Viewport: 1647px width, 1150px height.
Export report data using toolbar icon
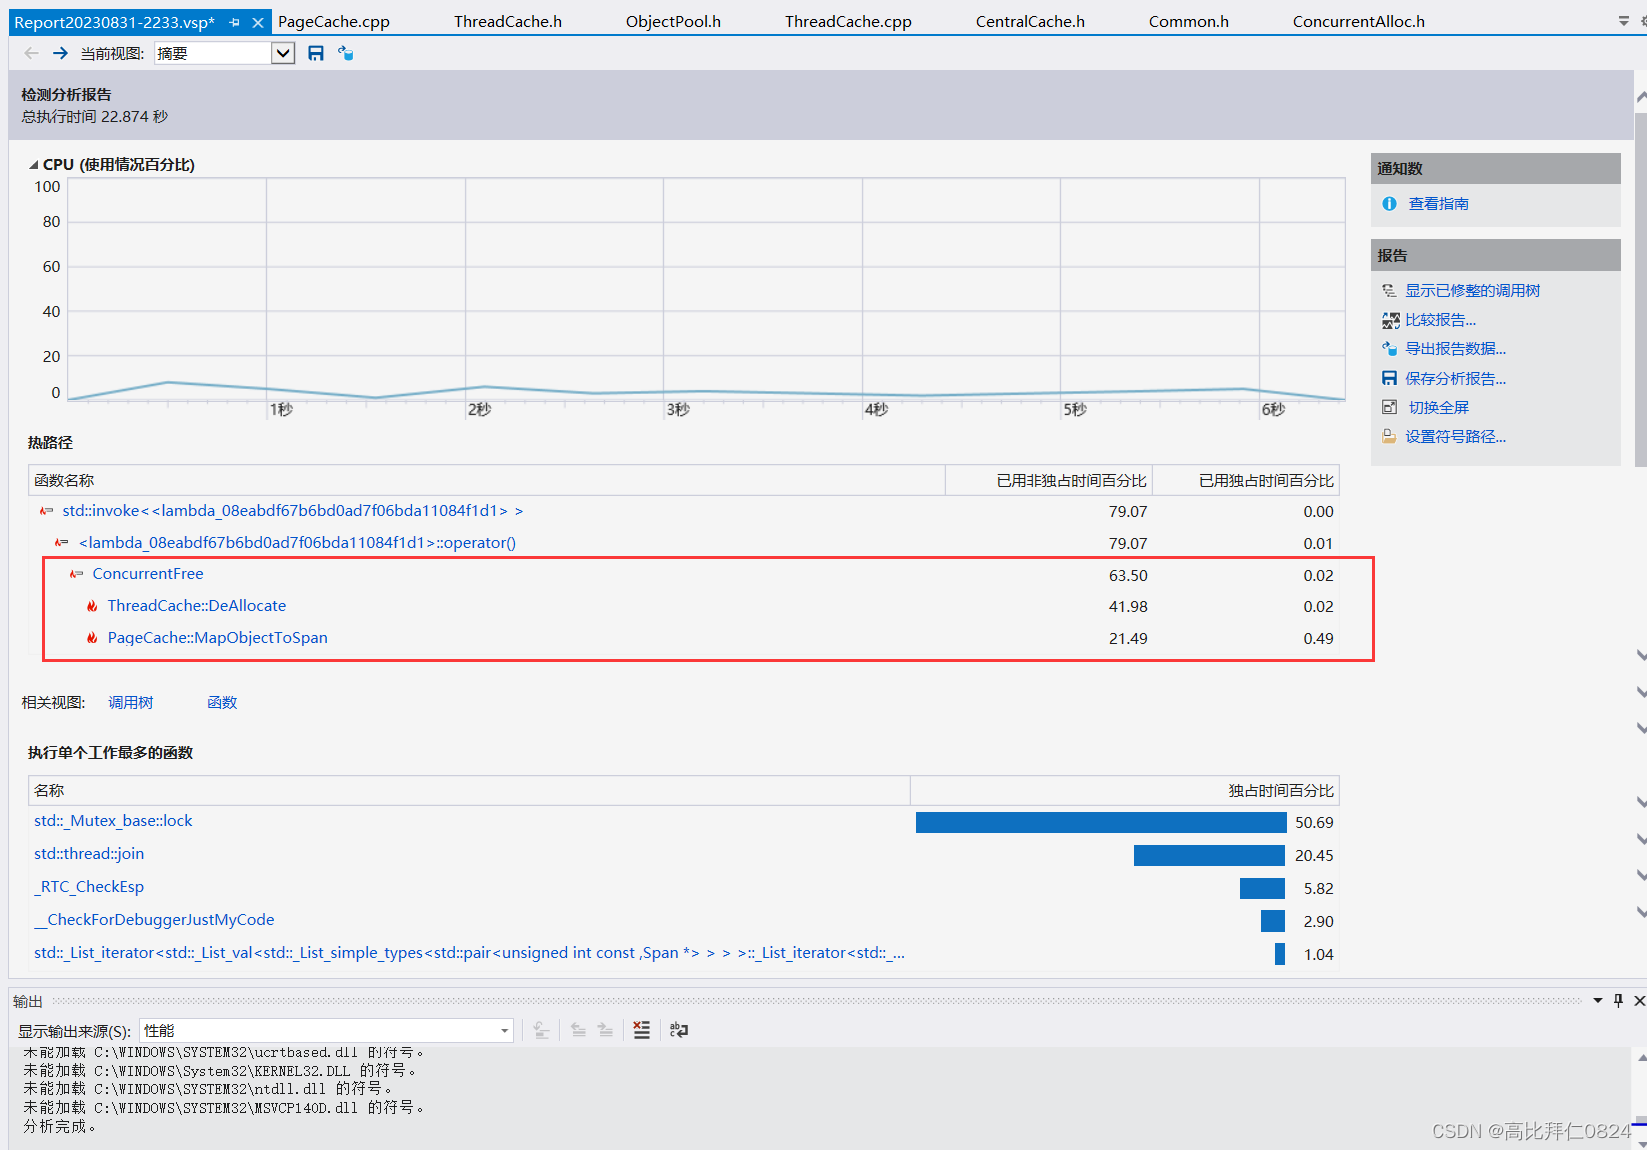coord(346,53)
